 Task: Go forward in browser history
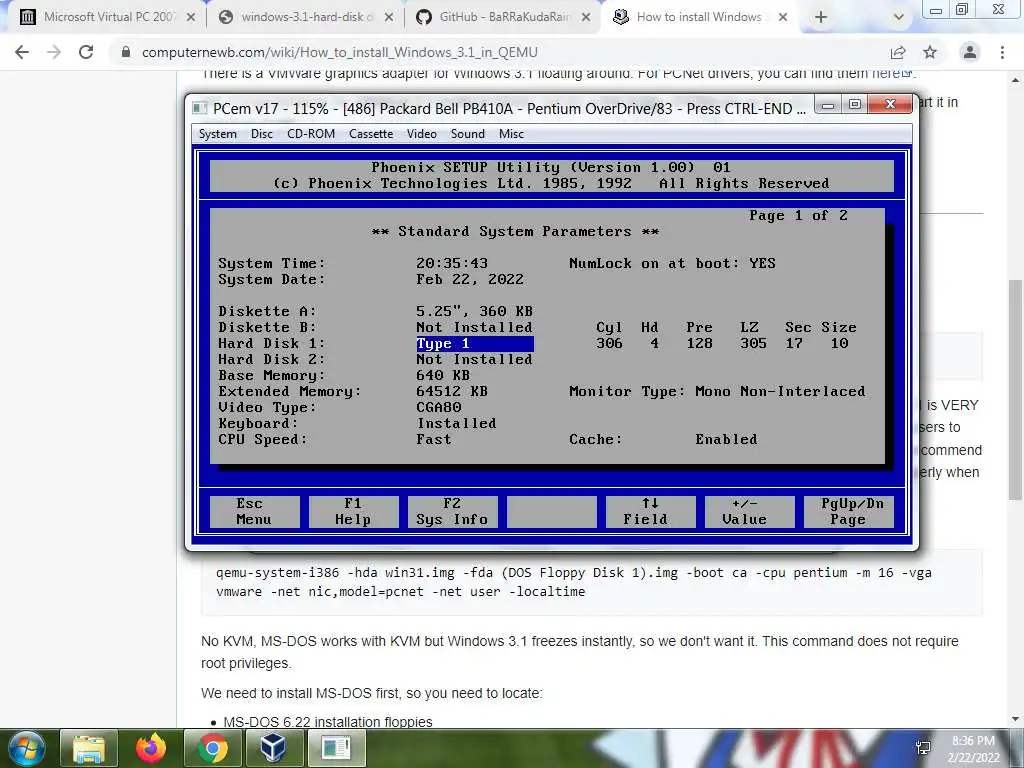(x=54, y=52)
